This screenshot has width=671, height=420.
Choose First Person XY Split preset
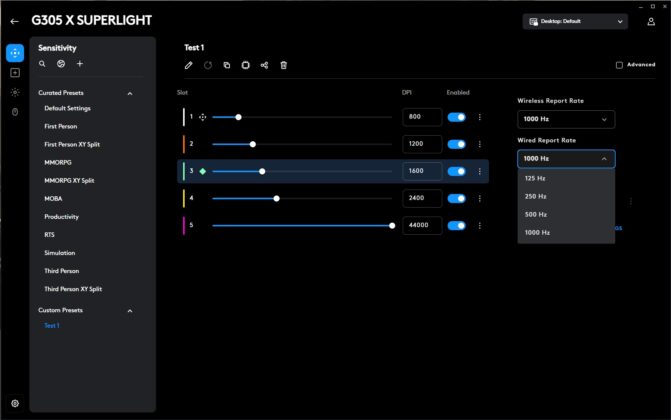[72, 144]
